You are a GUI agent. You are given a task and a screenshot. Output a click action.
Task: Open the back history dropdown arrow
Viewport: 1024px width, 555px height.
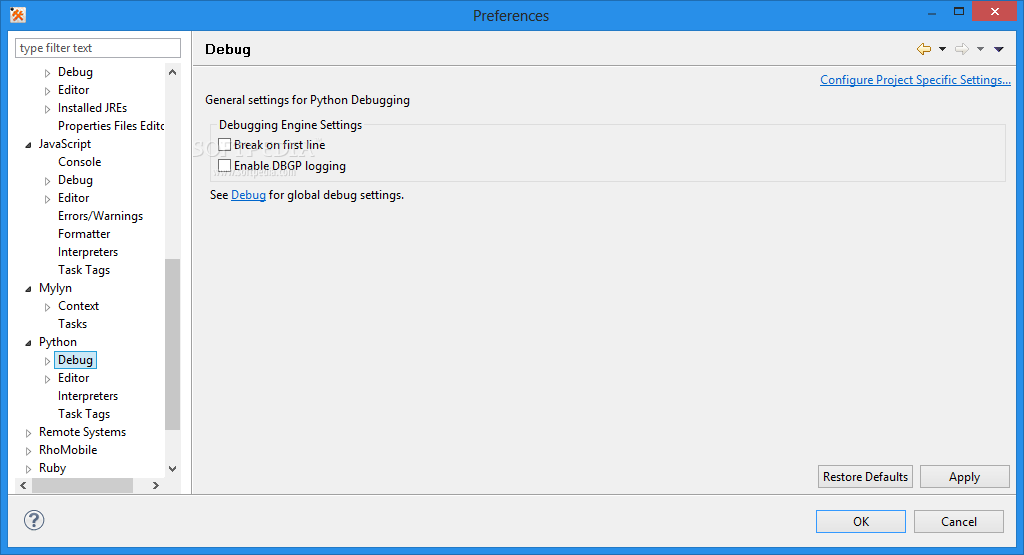click(942, 49)
